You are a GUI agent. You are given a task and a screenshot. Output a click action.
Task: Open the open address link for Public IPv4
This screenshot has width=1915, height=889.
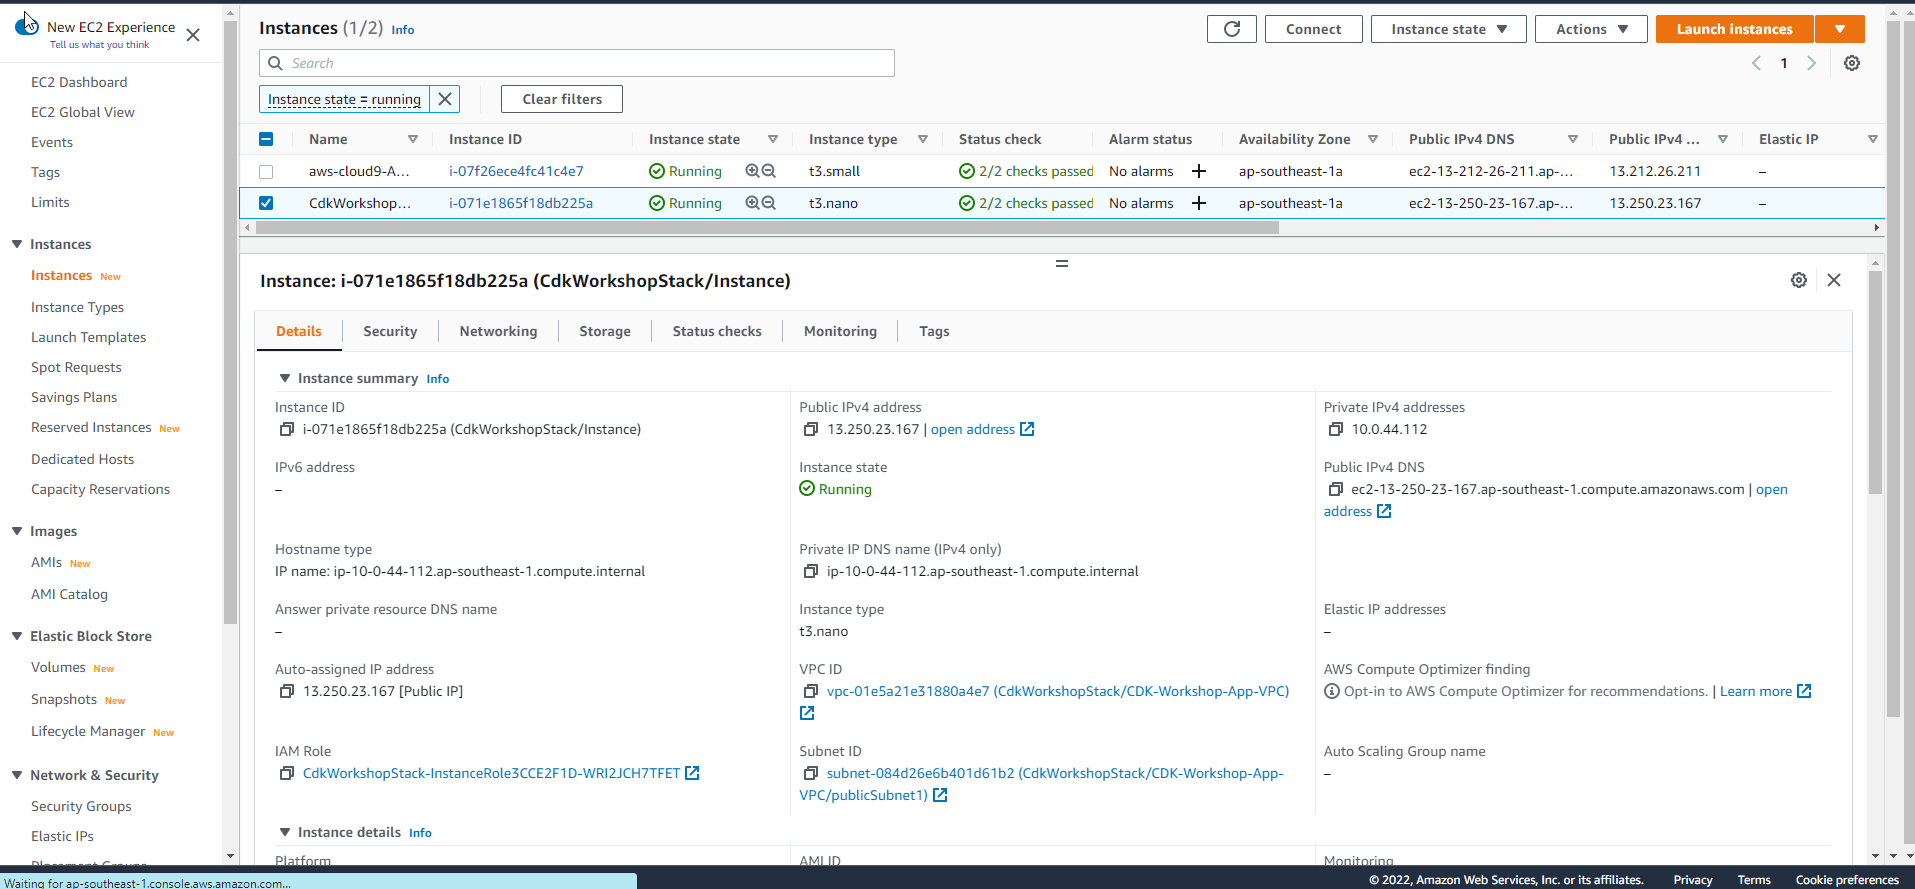982,429
